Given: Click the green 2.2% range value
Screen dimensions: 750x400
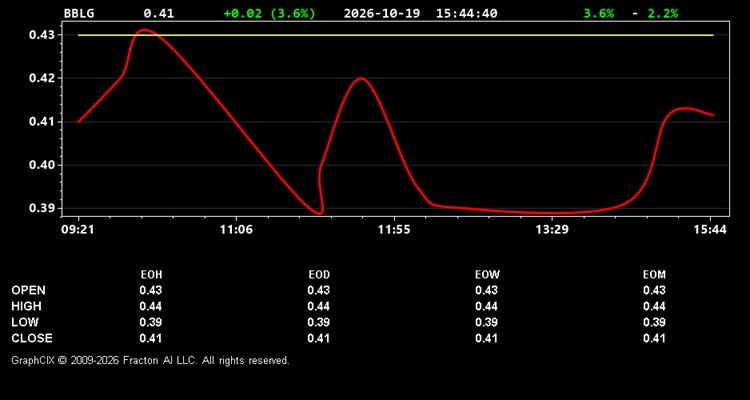Looking at the screenshot, I should pyautogui.click(x=663, y=13).
